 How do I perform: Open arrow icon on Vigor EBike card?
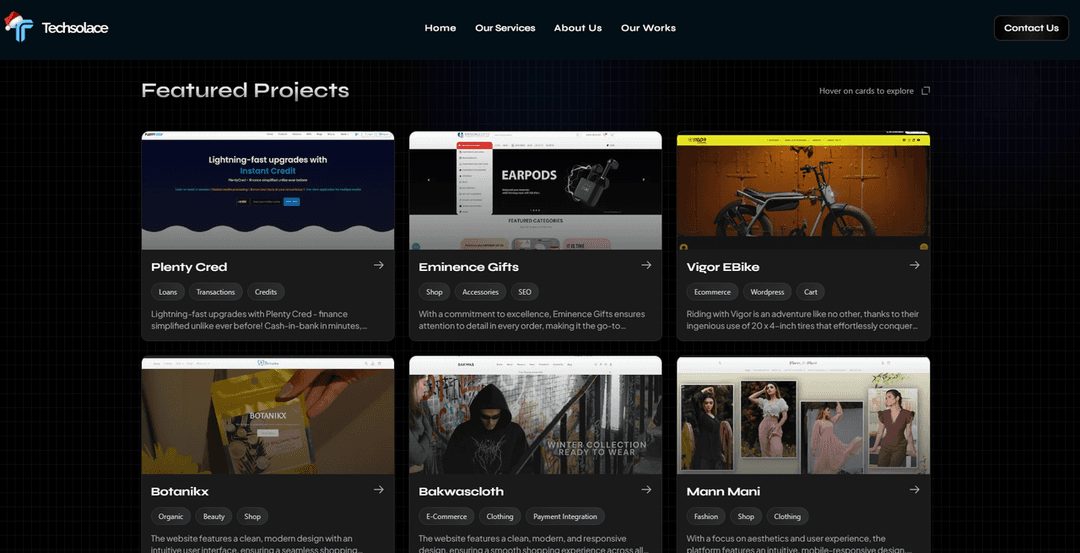pyautogui.click(x=914, y=265)
